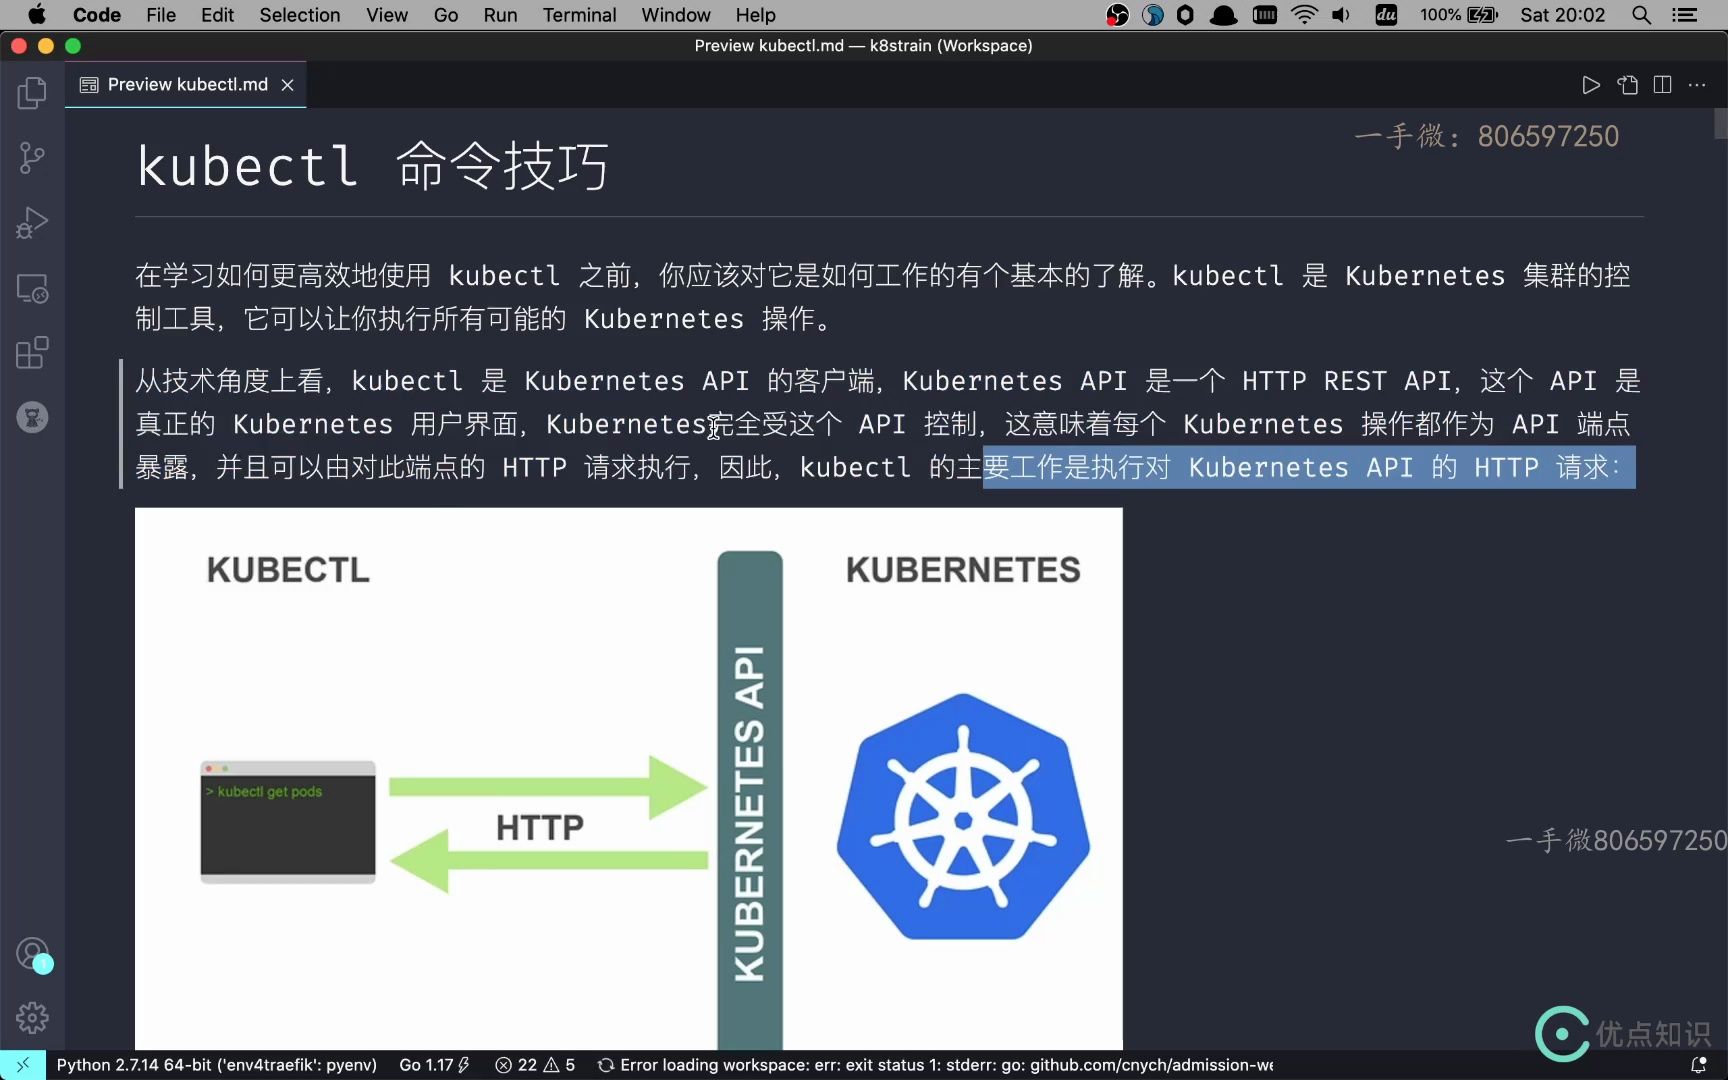Viewport: 1728px width, 1080px height.
Task: Open the Explorer view in activity bar
Action: 32,93
